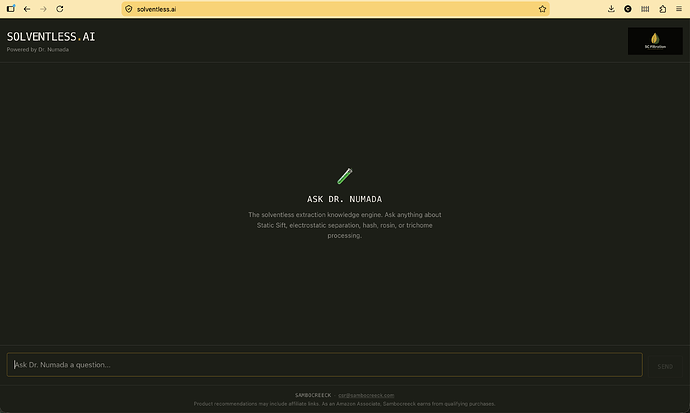Click the SAMBOCREECK footer text
The width and height of the screenshot is (690, 413).
(x=313, y=395)
